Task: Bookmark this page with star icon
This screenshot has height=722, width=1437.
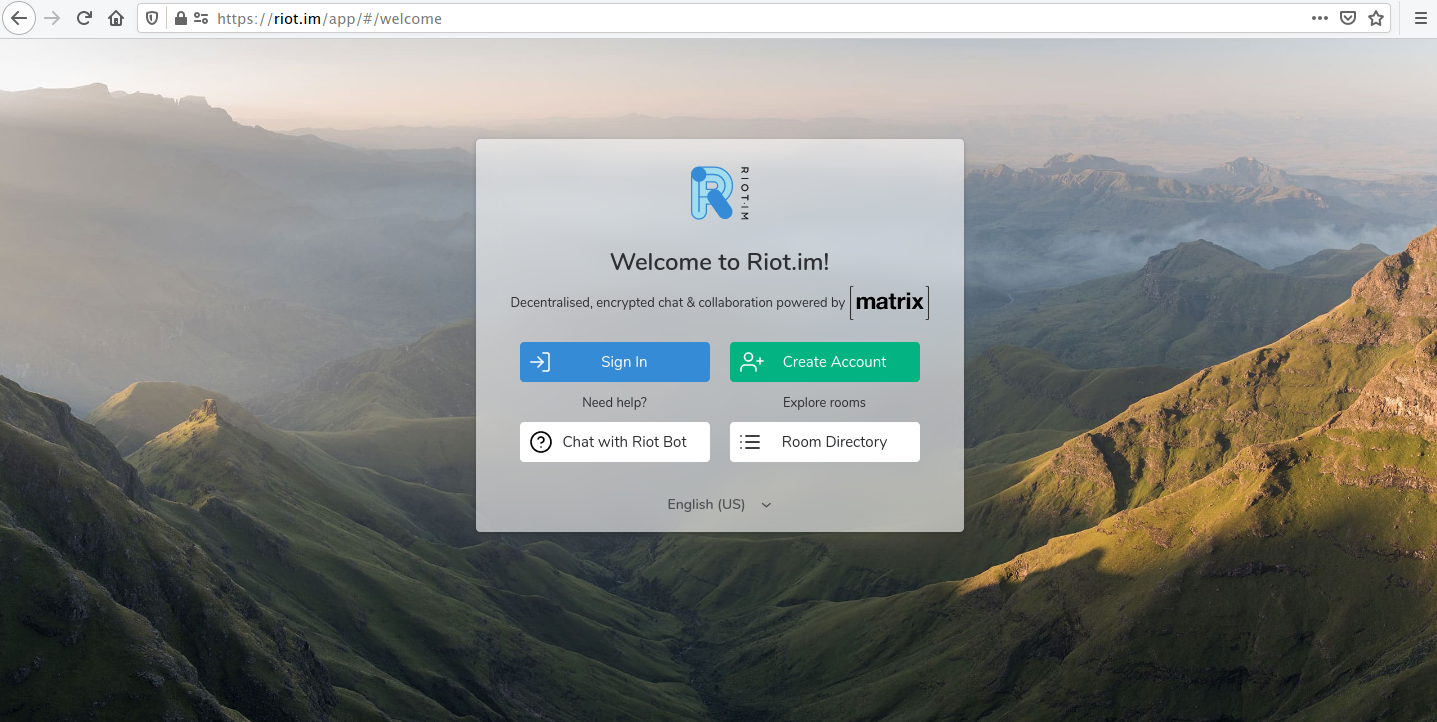Action: click(x=1376, y=18)
